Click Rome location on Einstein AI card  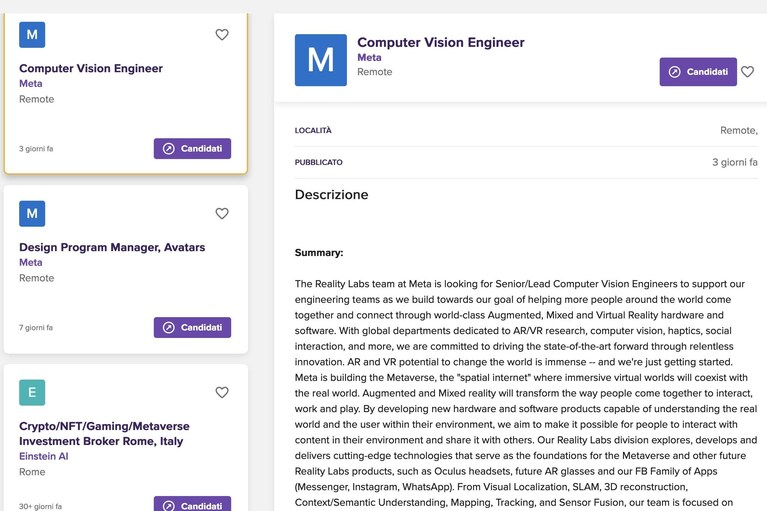(x=32, y=472)
